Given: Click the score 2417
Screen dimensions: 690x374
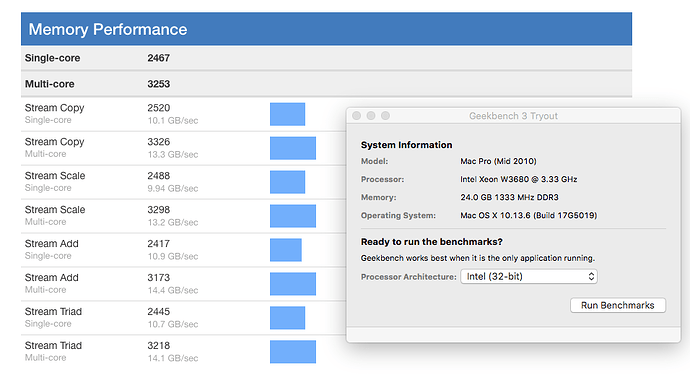Looking at the screenshot, I should (158, 243).
